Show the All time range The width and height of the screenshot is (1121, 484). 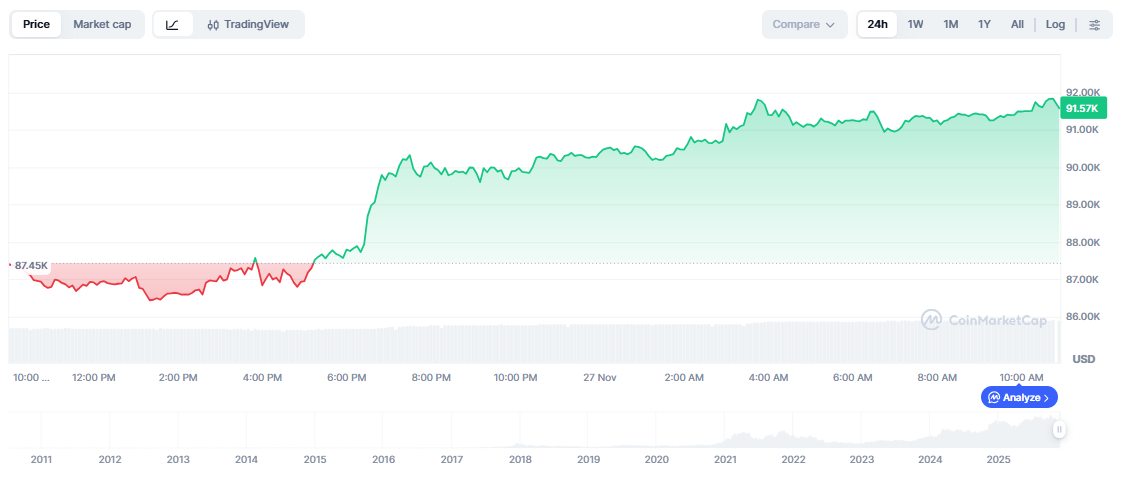click(x=1017, y=24)
